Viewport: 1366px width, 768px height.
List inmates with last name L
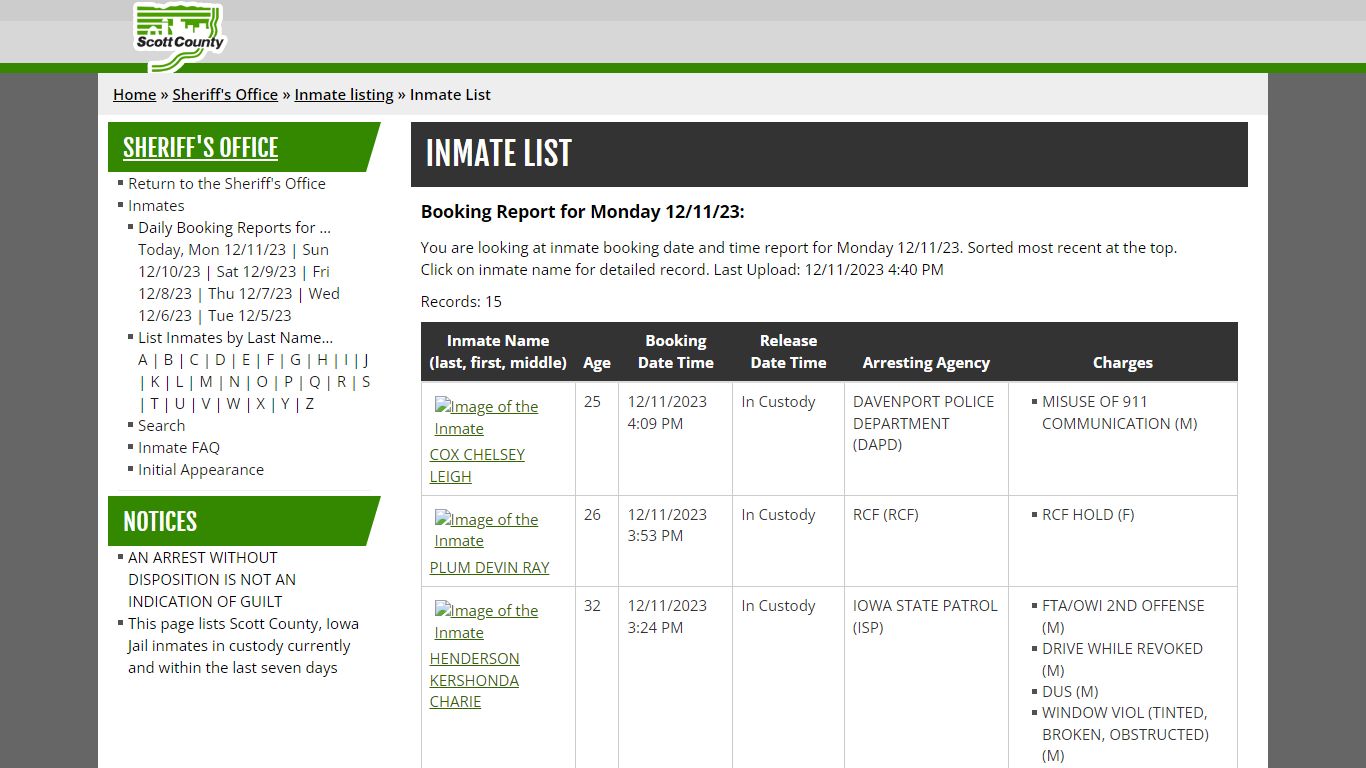pyautogui.click(x=180, y=381)
